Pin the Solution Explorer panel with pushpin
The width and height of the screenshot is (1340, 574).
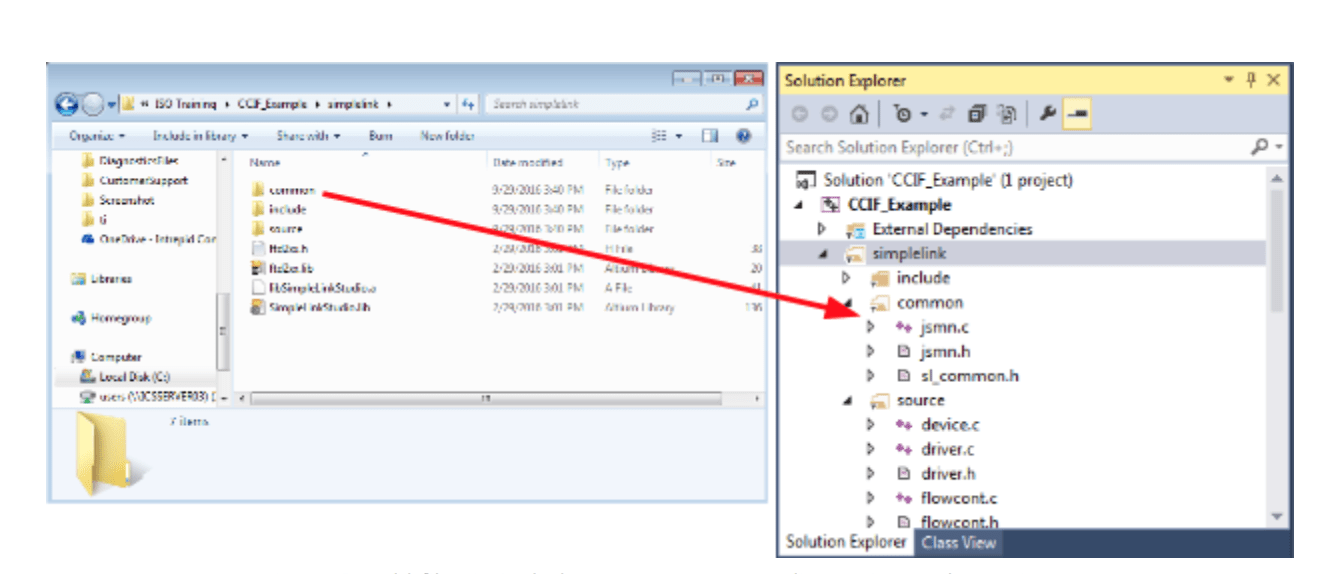point(1251,80)
